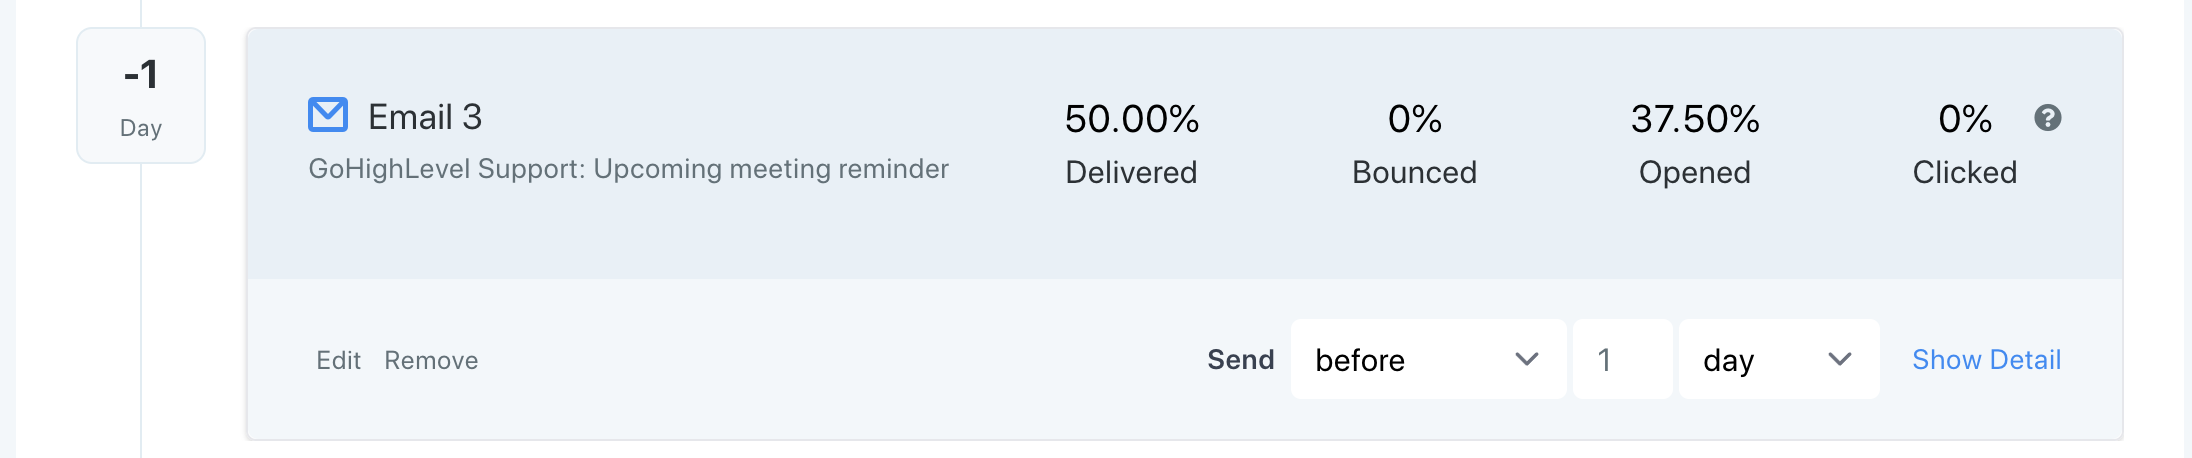This screenshot has width=2192, height=458.
Task: Open the 'before' send timing dropdown
Action: click(x=1427, y=359)
